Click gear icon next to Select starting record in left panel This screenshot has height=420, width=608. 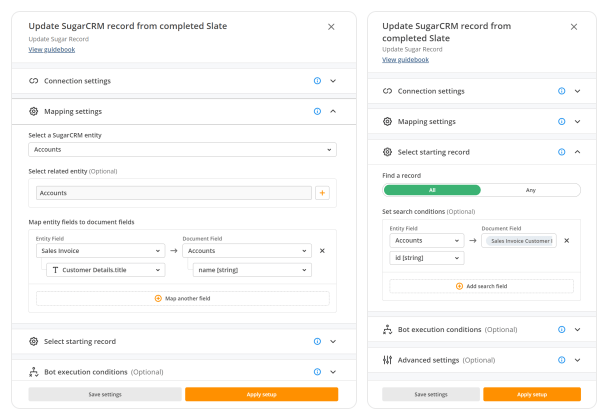pos(34,341)
